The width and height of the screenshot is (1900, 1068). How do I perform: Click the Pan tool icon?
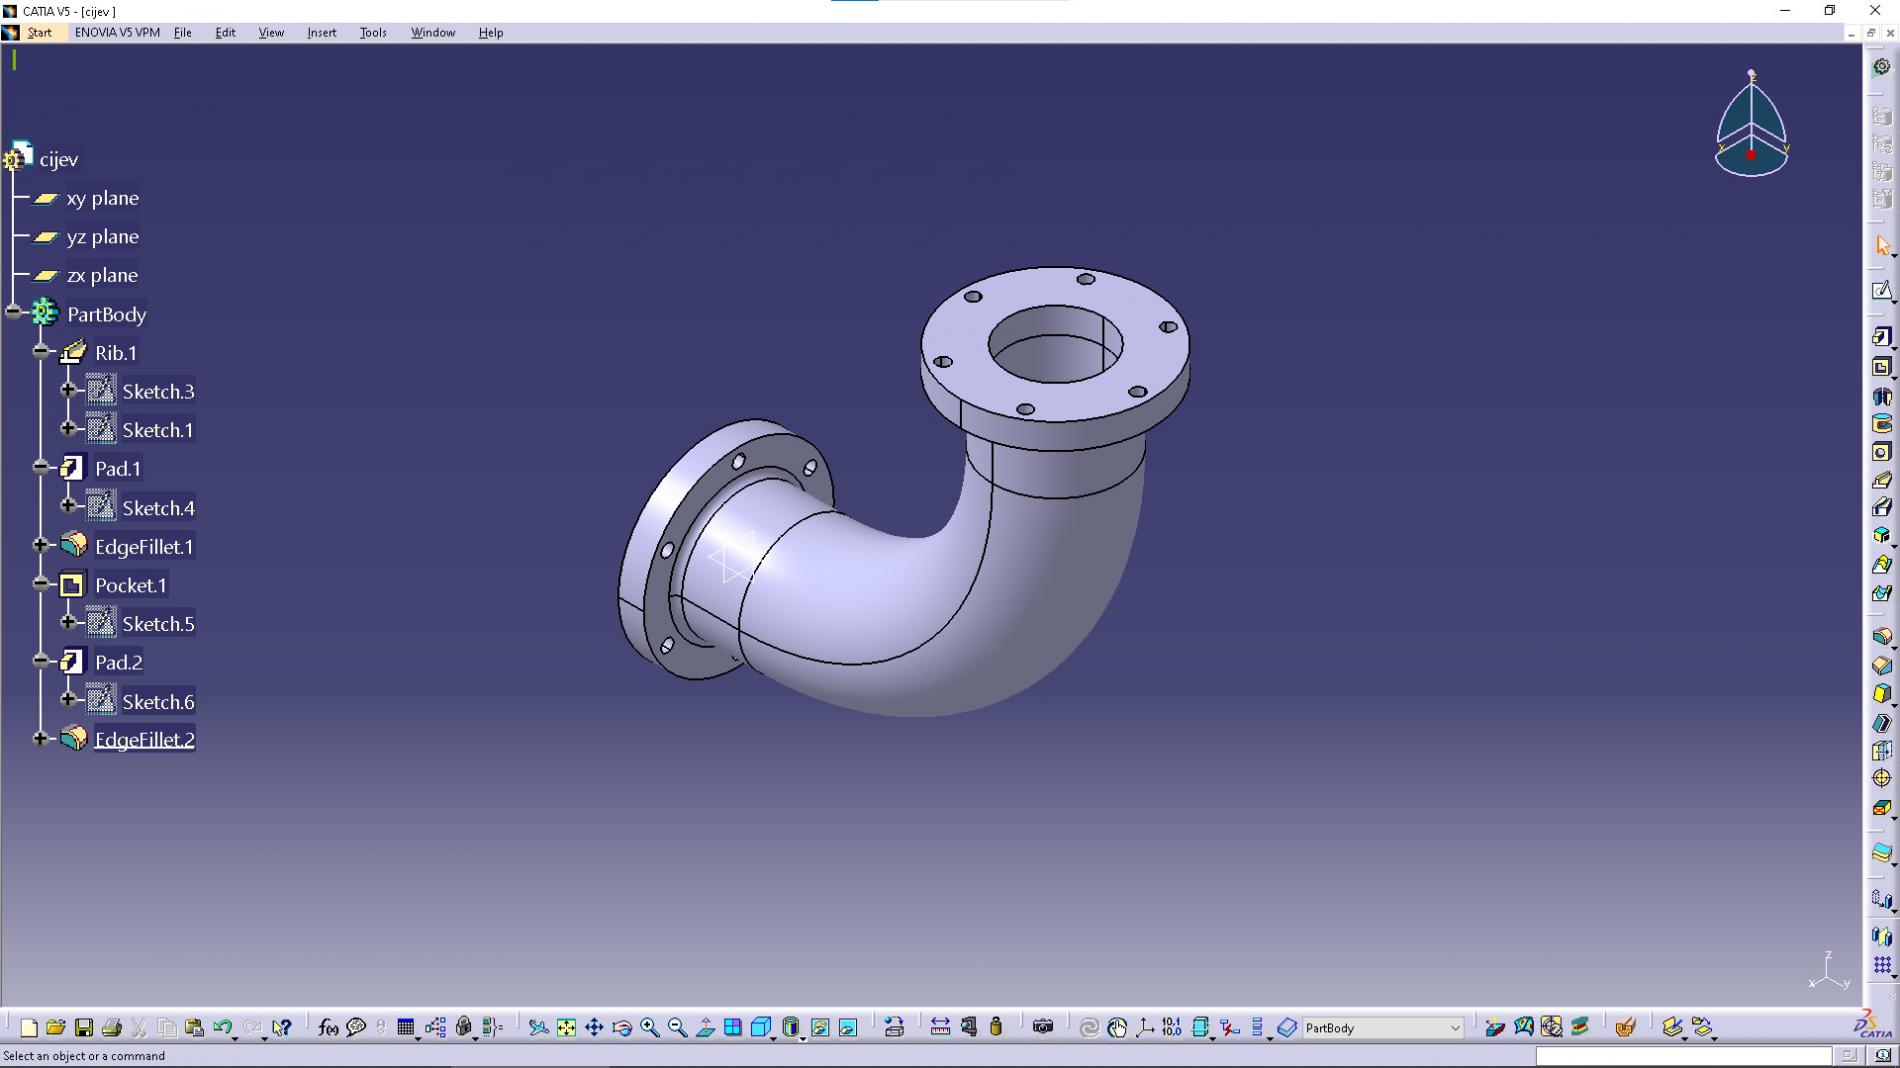pyautogui.click(x=594, y=1027)
